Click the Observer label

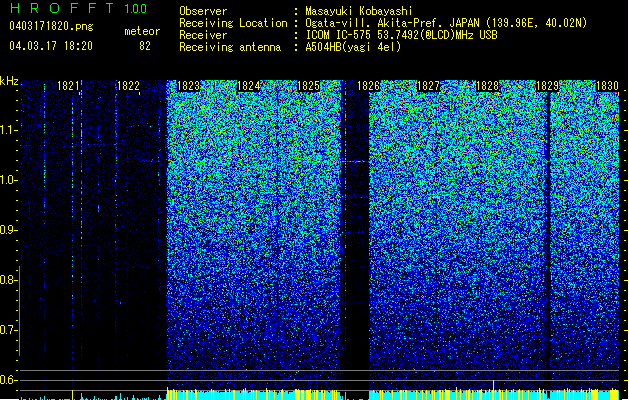203,11
